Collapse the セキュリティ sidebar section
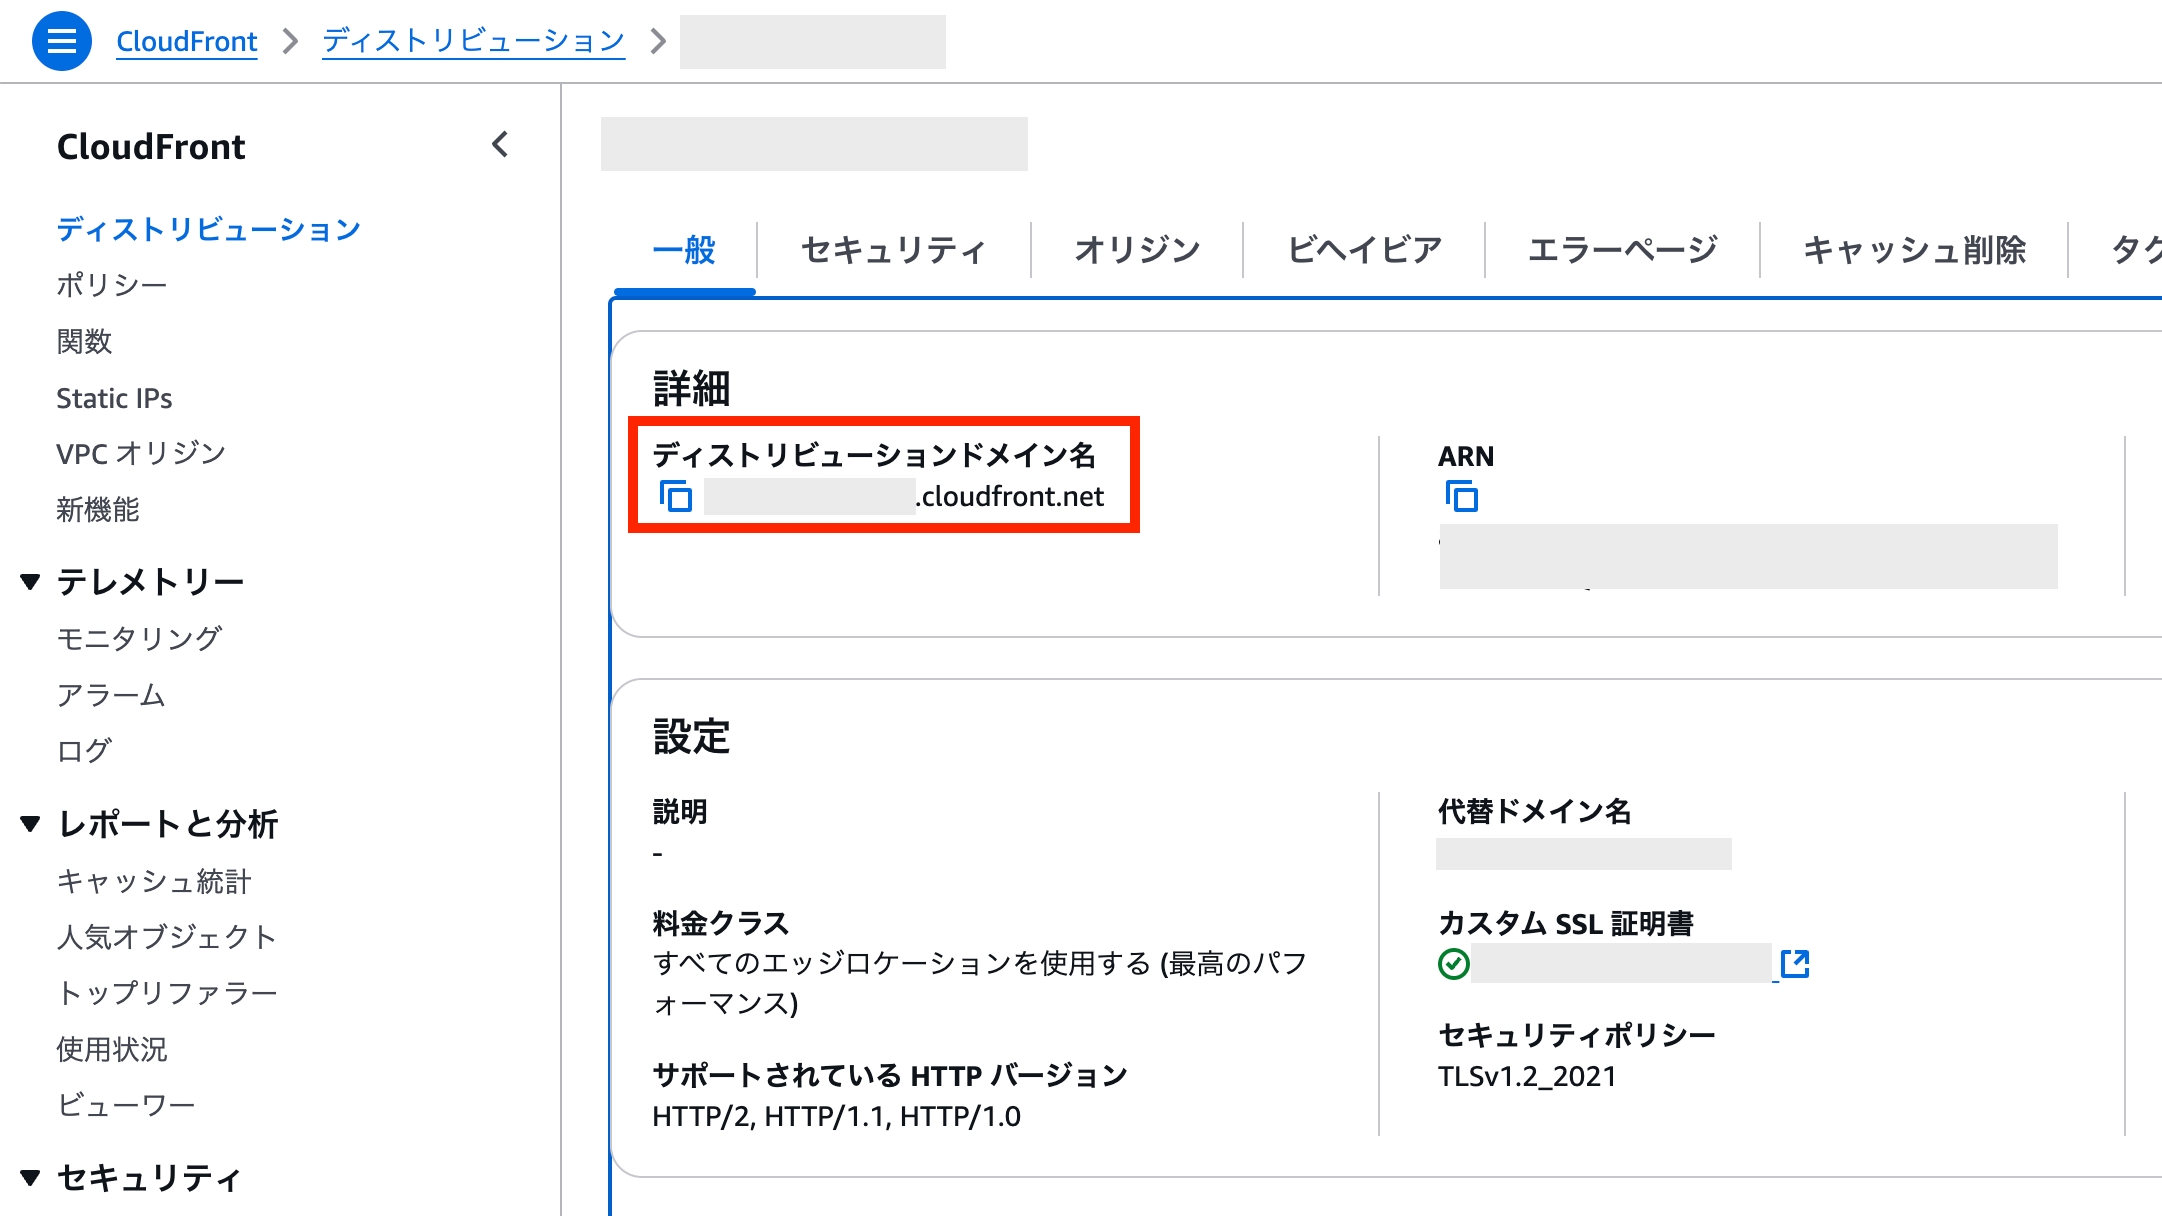Image resolution: width=2162 pixels, height=1216 pixels. [29, 1178]
